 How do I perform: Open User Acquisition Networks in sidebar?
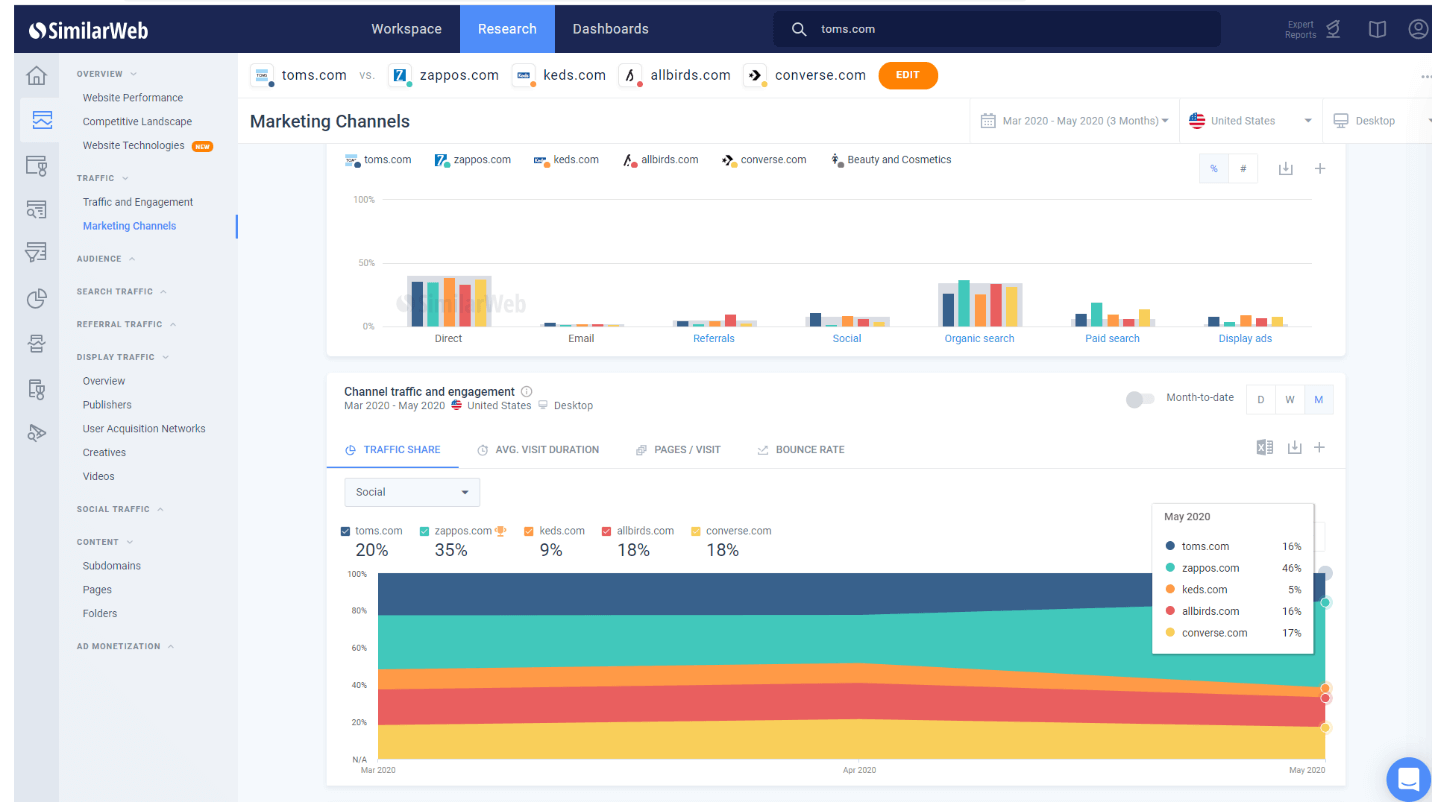pyautogui.click(x=144, y=429)
